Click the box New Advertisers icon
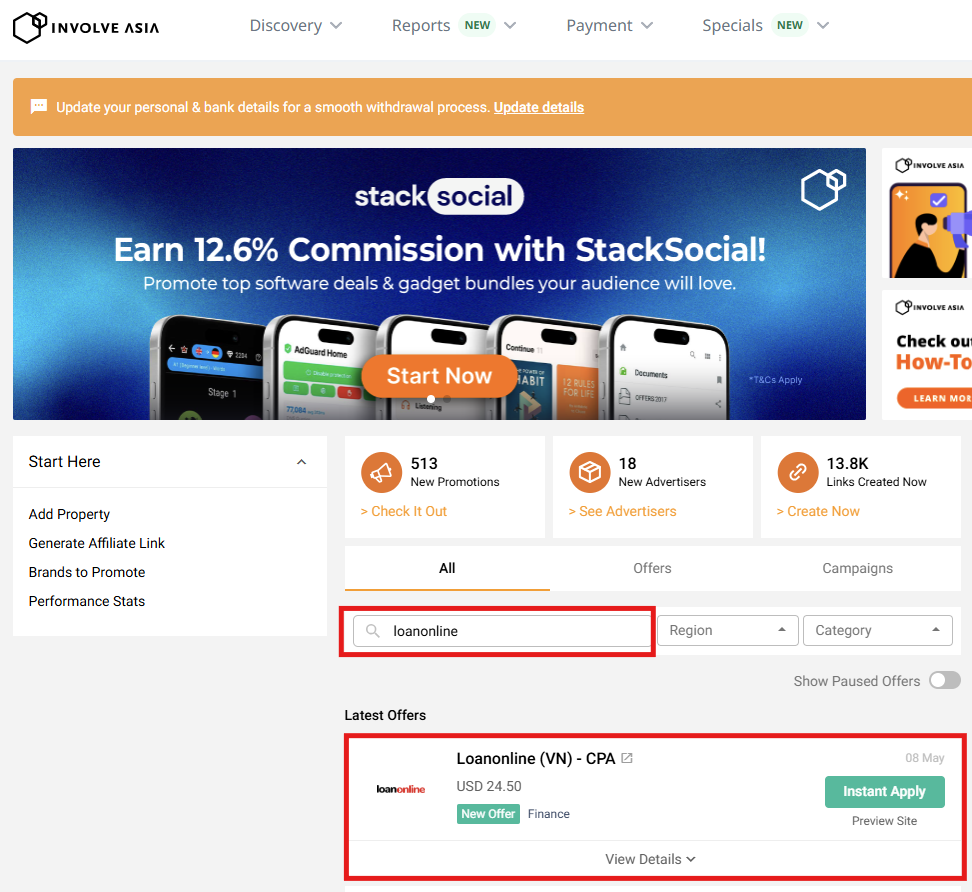The image size is (972, 892). pyautogui.click(x=589, y=473)
